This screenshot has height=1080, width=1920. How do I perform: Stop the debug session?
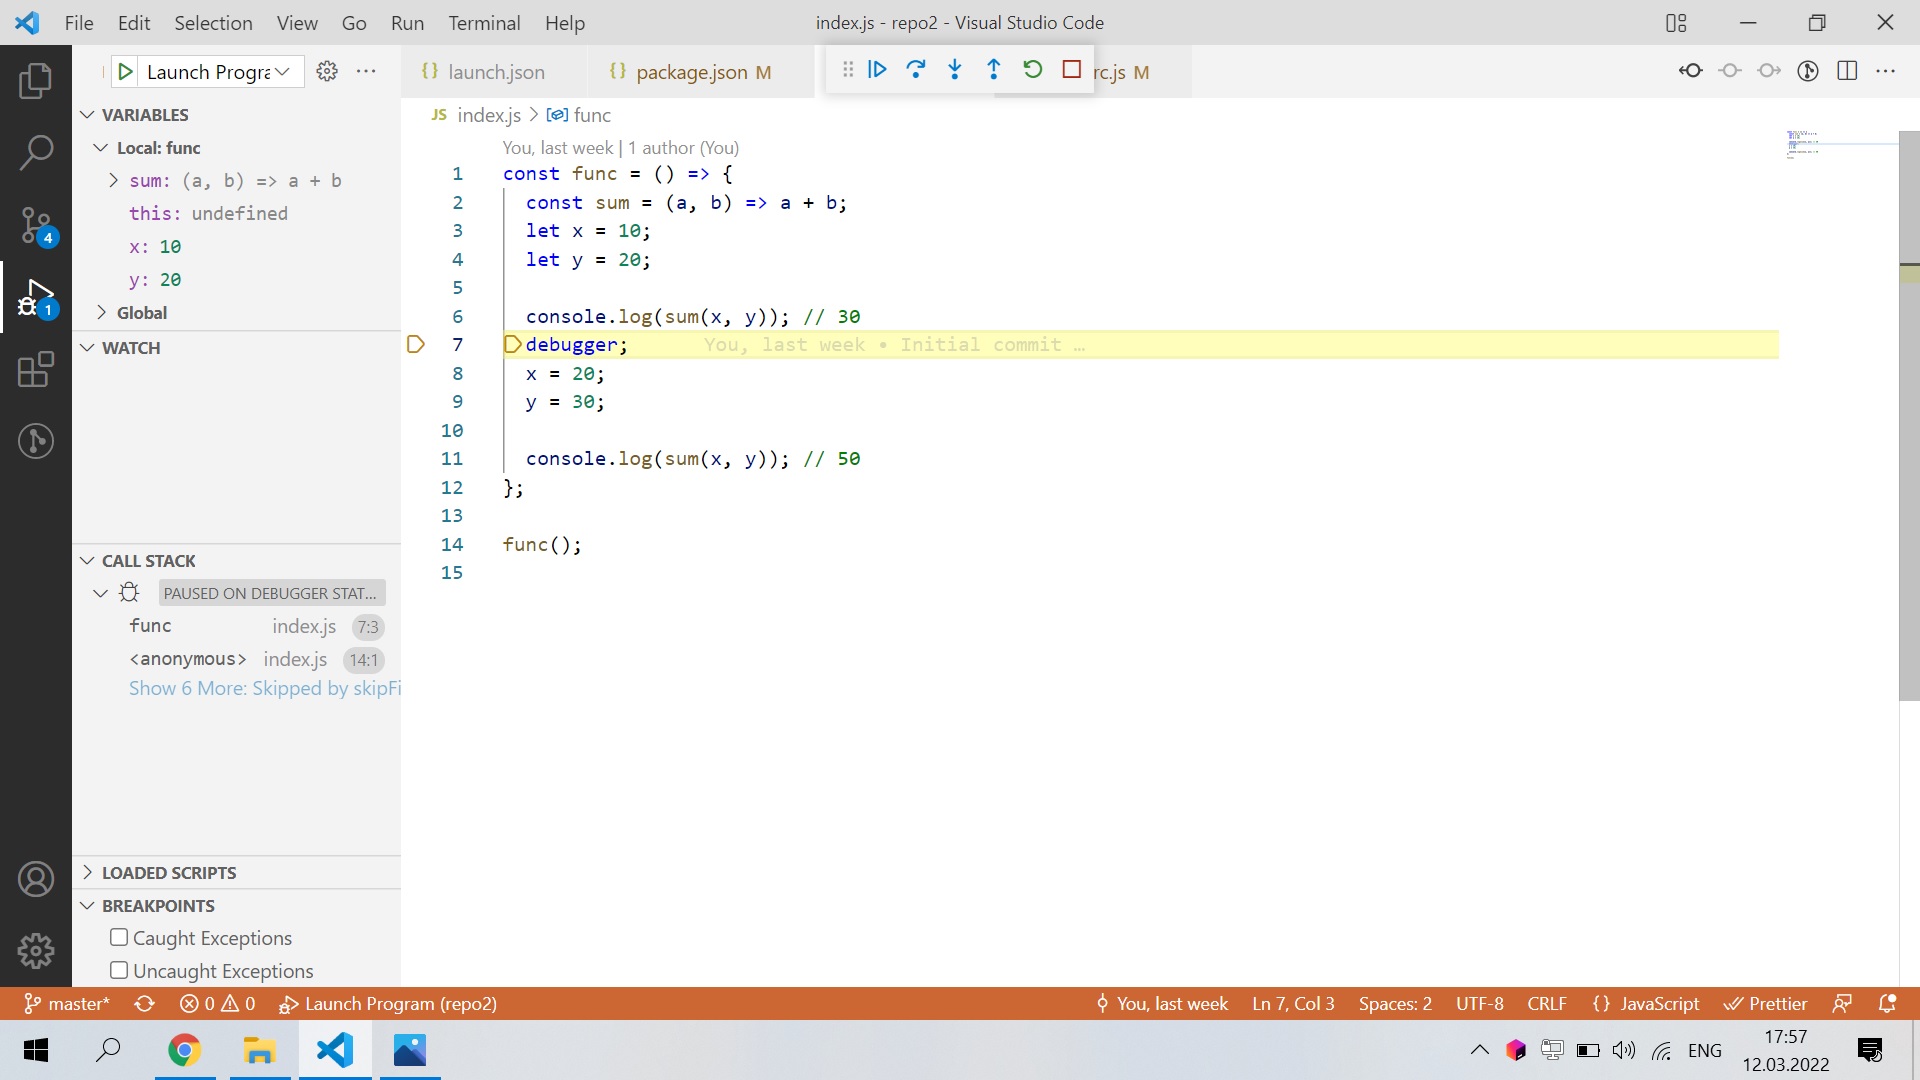pyautogui.click(x=1072, y=70)
